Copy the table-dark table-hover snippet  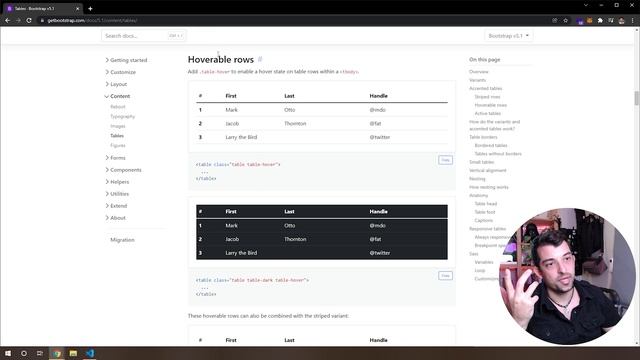point(445,276)
